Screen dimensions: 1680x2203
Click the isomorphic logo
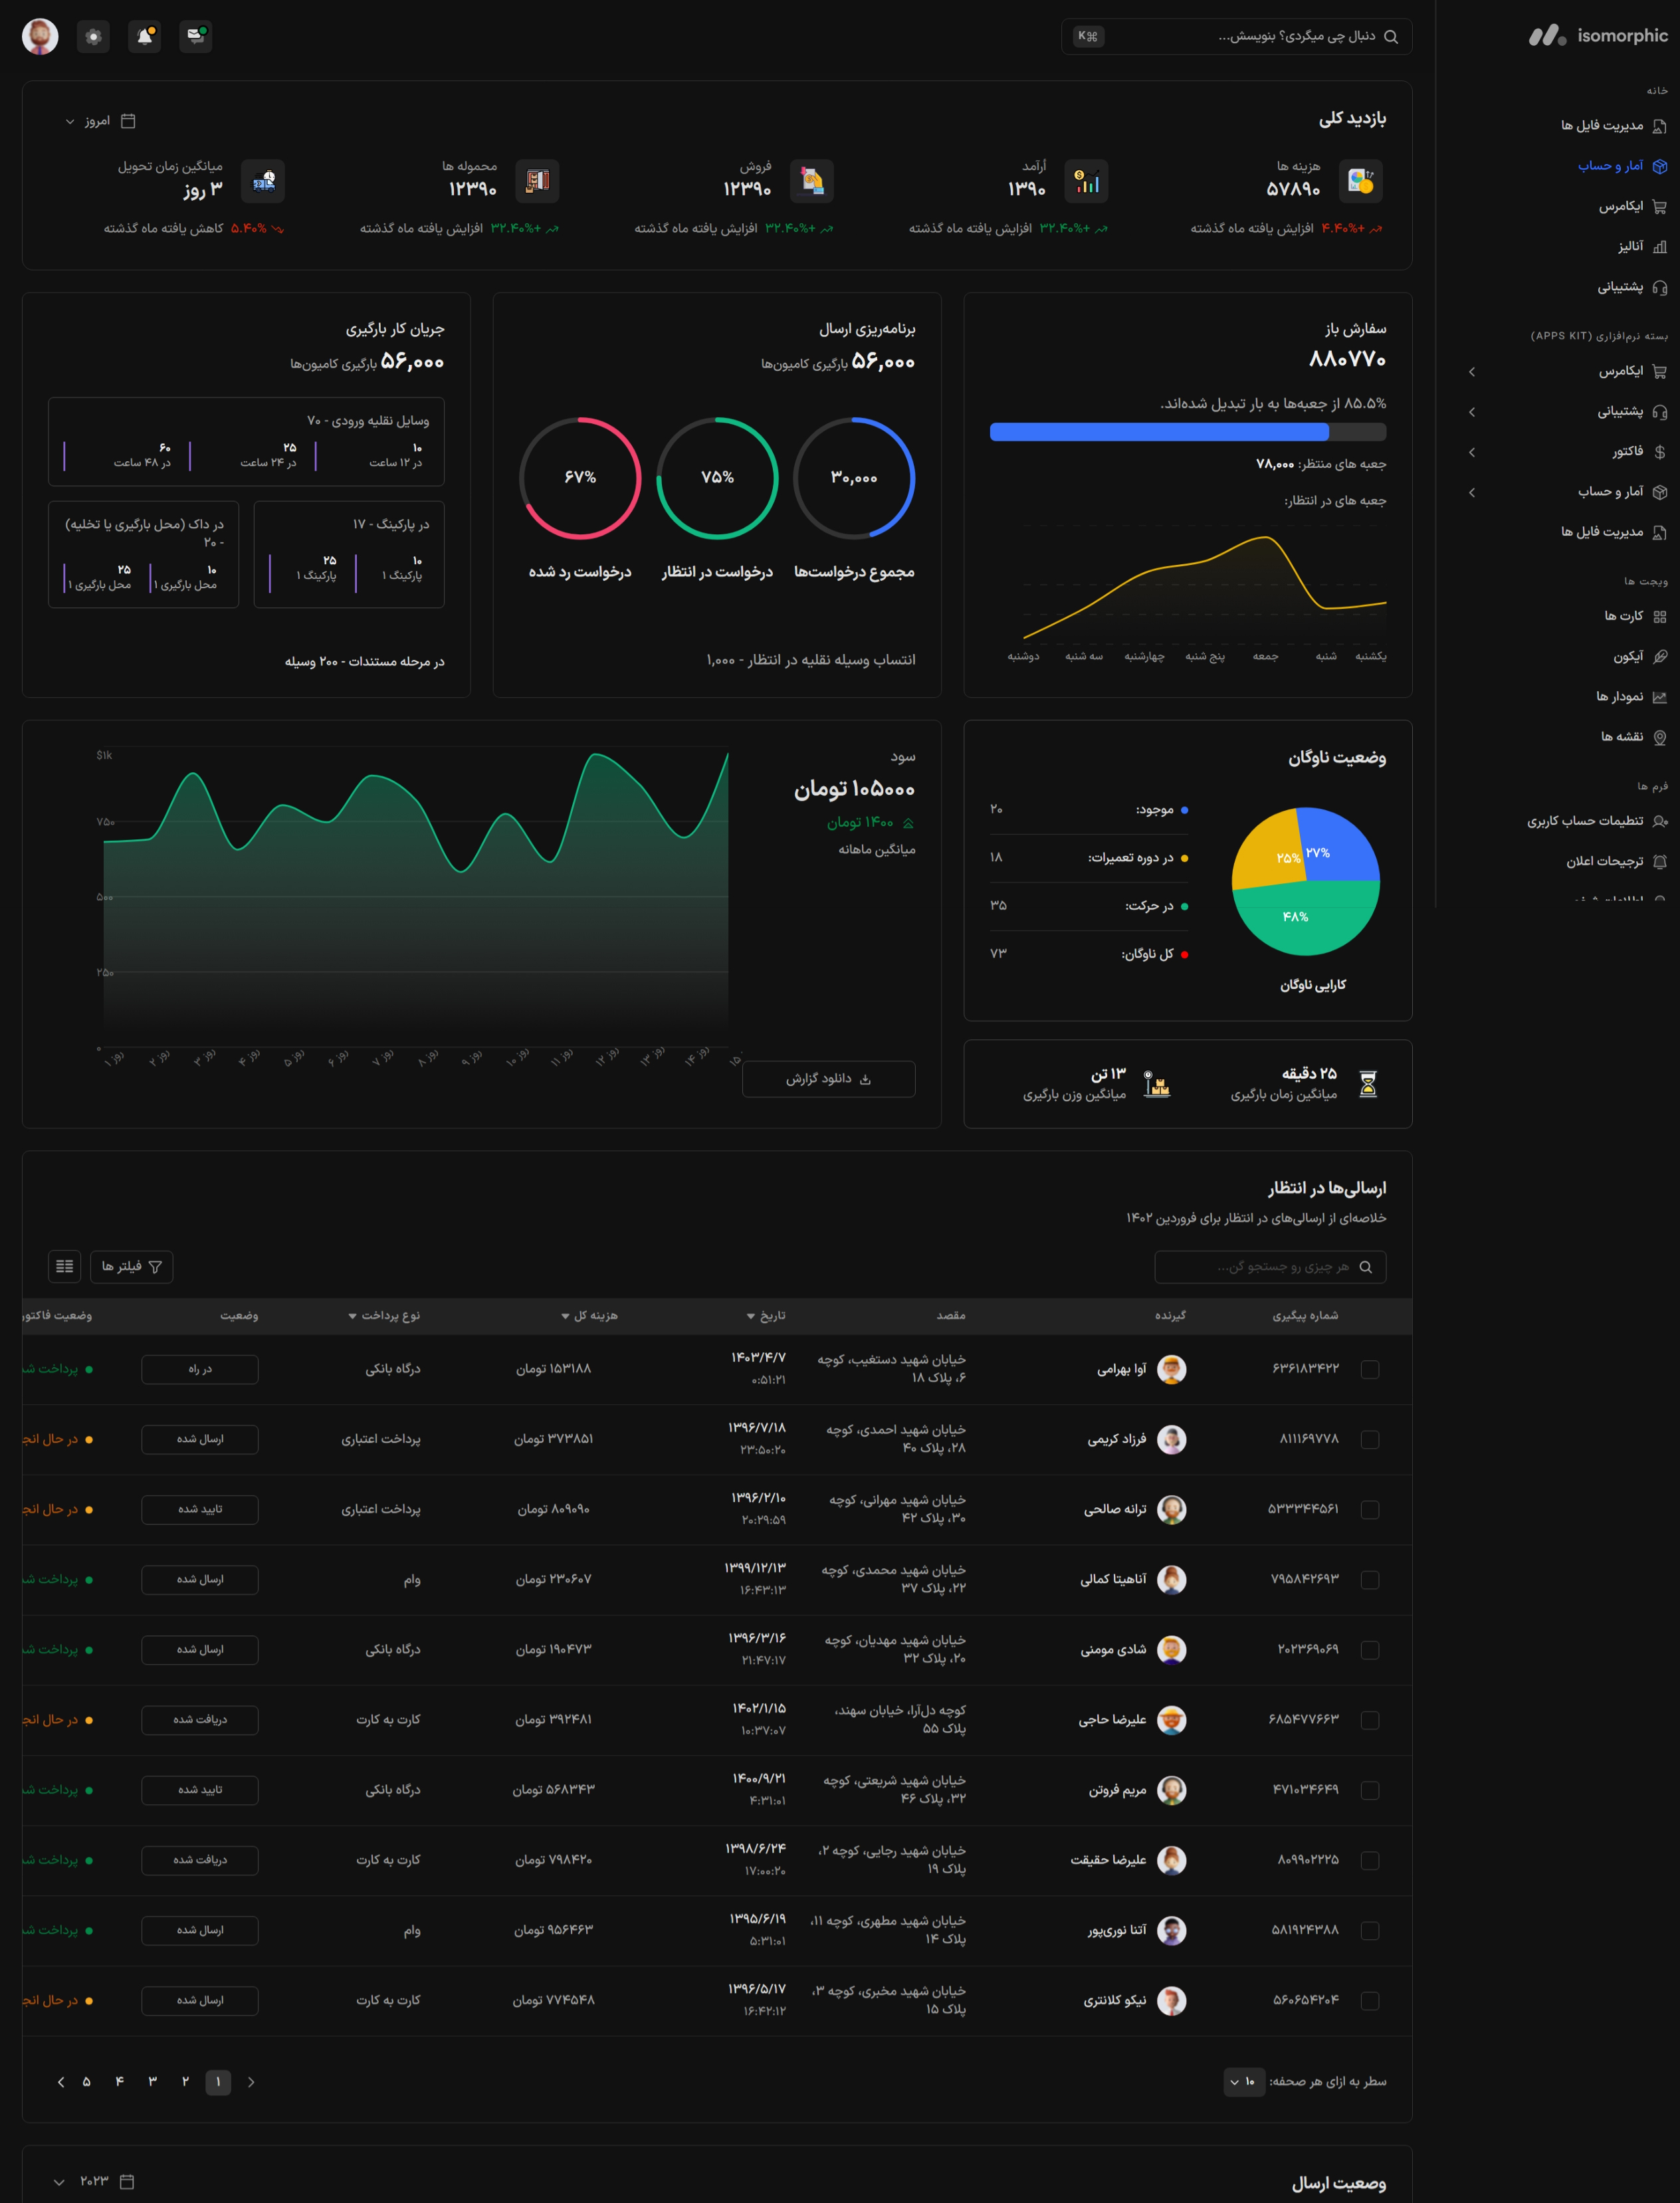point(1598,36)
